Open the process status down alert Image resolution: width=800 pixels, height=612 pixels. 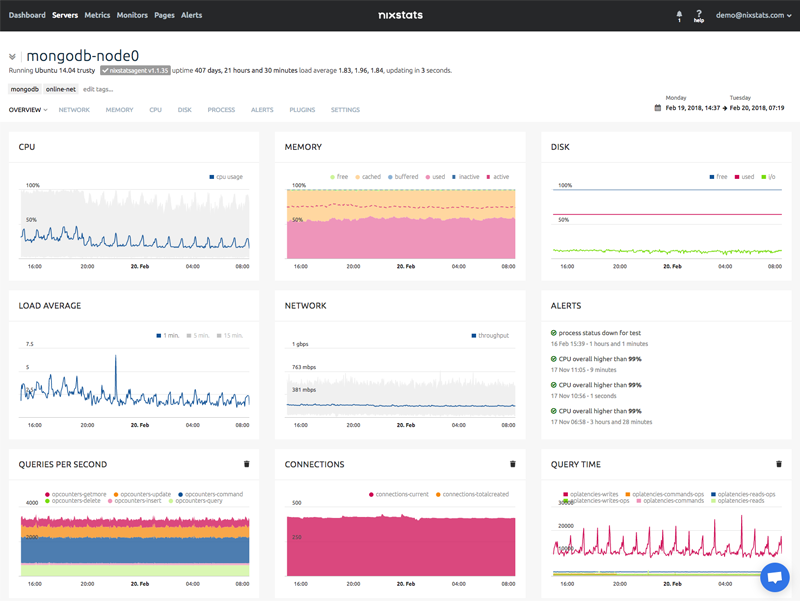[598, 332]
